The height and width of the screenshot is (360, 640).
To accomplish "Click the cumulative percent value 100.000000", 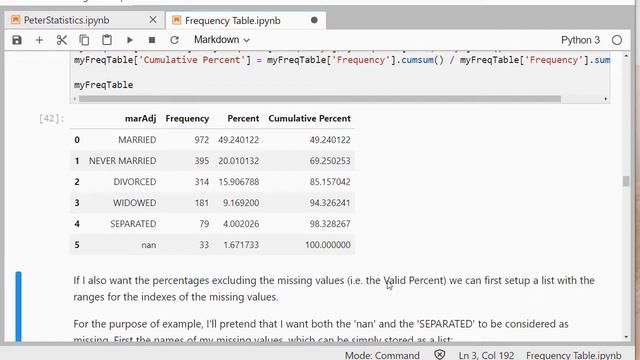I will [328, 245].
